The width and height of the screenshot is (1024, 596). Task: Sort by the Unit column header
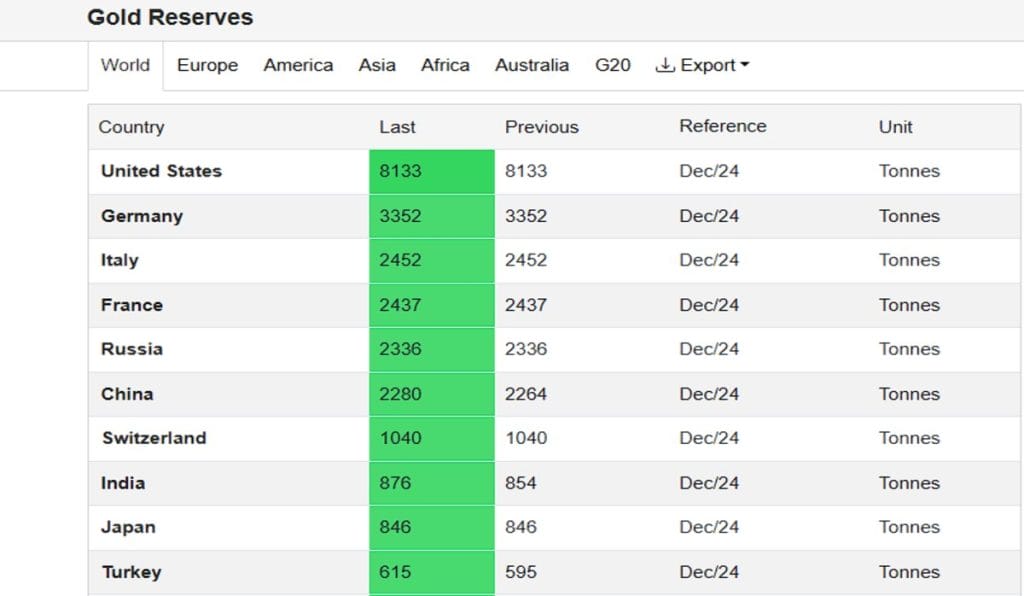(x=895, y=127)
